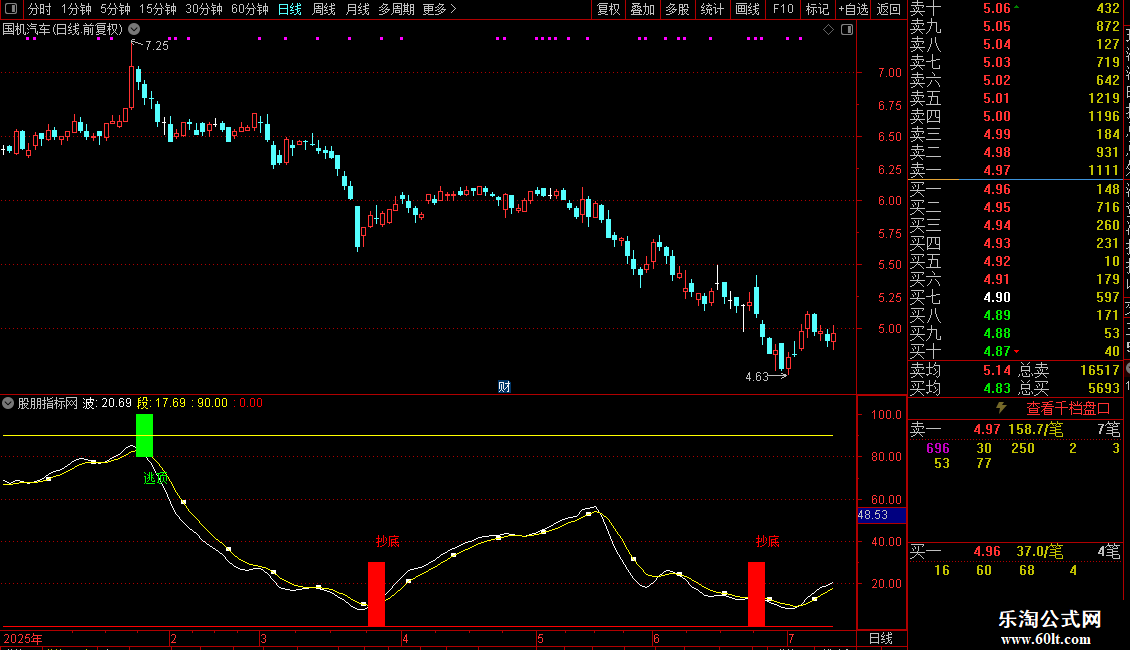Image resolution: width=1130 pixels, height=650 pixels.
Task: Switch to 月线 monthly chart
Action: tap(357, 9)
